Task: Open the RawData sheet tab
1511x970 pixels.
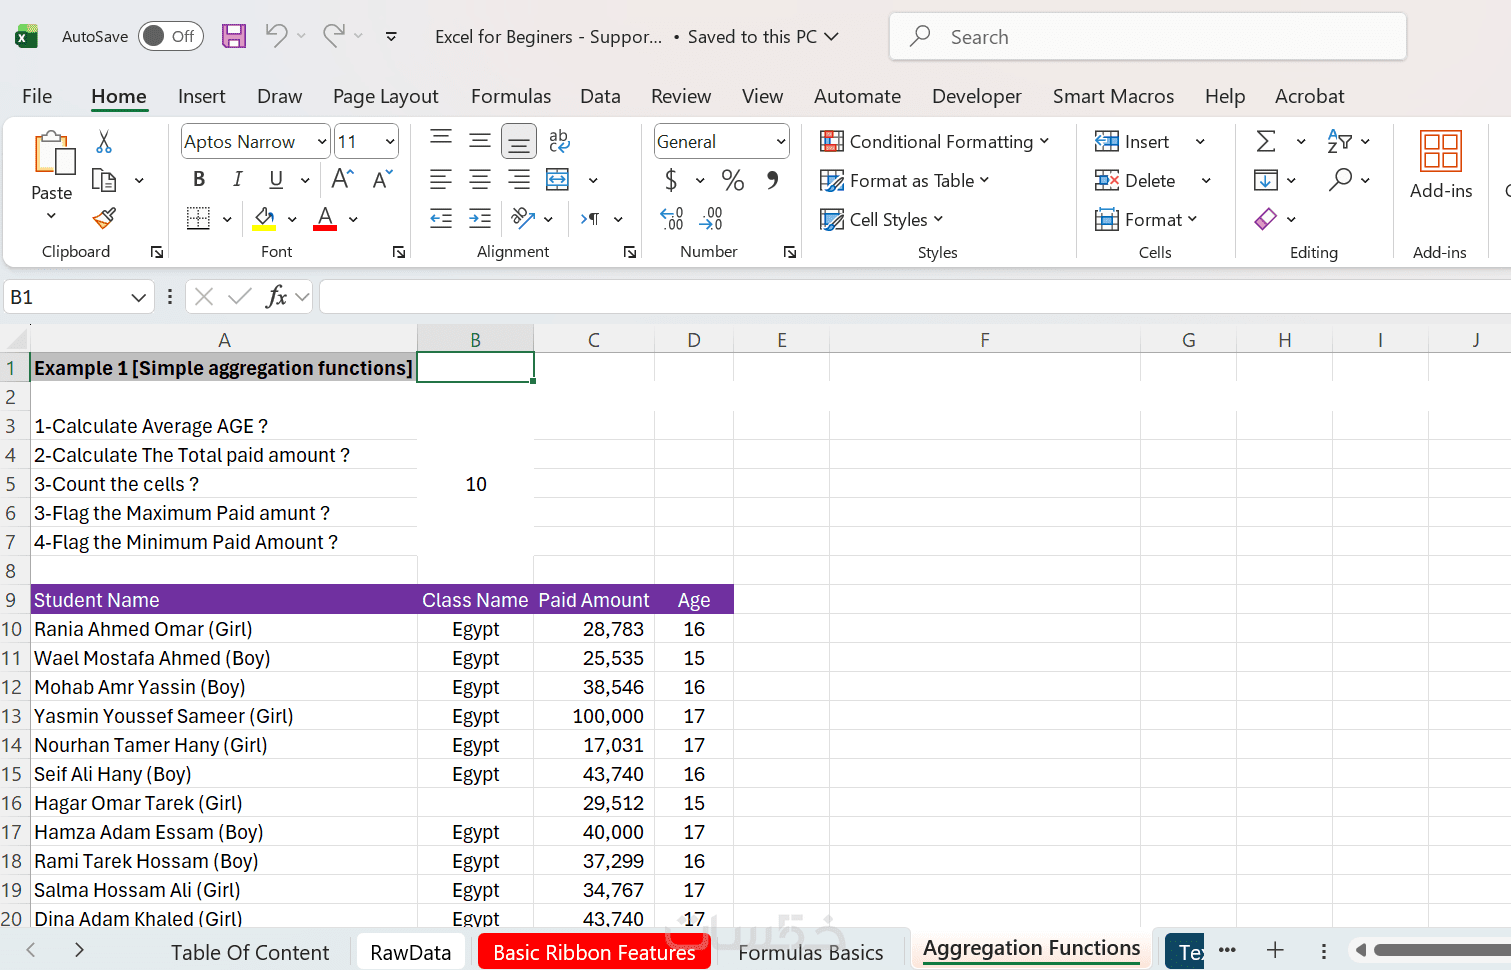Action: [410, 952]
